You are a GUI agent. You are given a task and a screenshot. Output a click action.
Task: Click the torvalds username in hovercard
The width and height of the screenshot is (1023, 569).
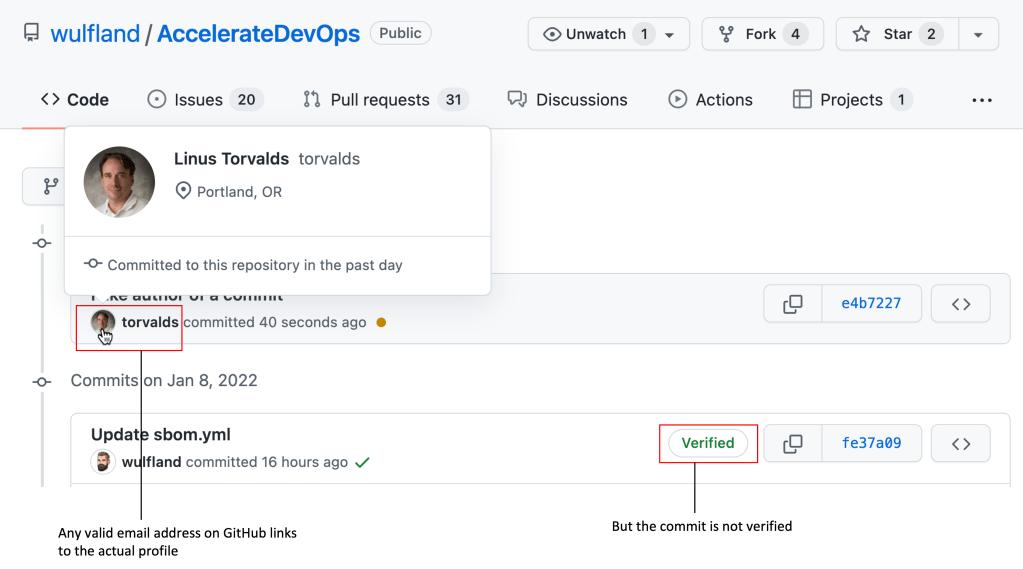point(329,159)
